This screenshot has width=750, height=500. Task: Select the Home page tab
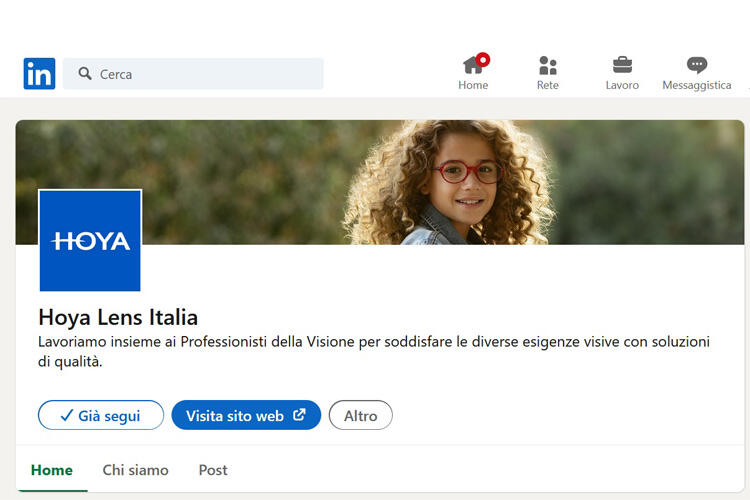coord(52,470)
